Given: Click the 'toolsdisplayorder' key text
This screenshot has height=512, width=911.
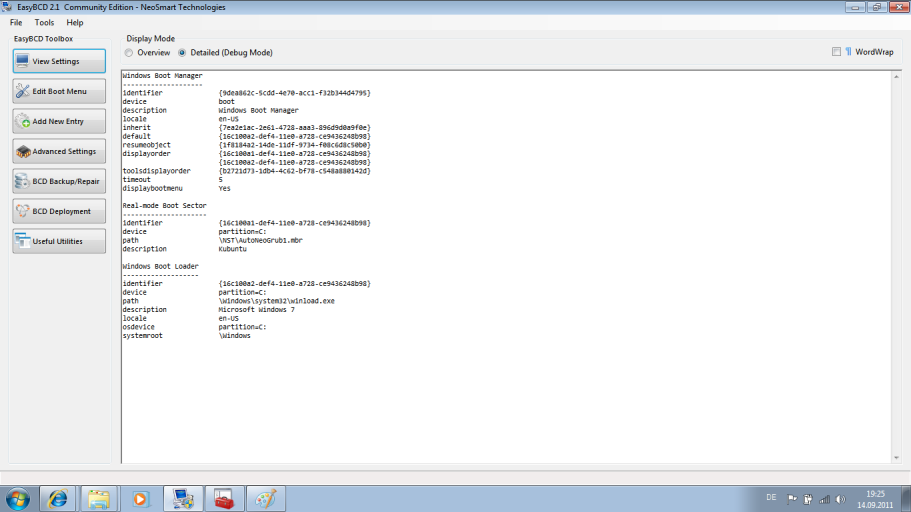Looking at the screenshot, I should pos(156,171).
